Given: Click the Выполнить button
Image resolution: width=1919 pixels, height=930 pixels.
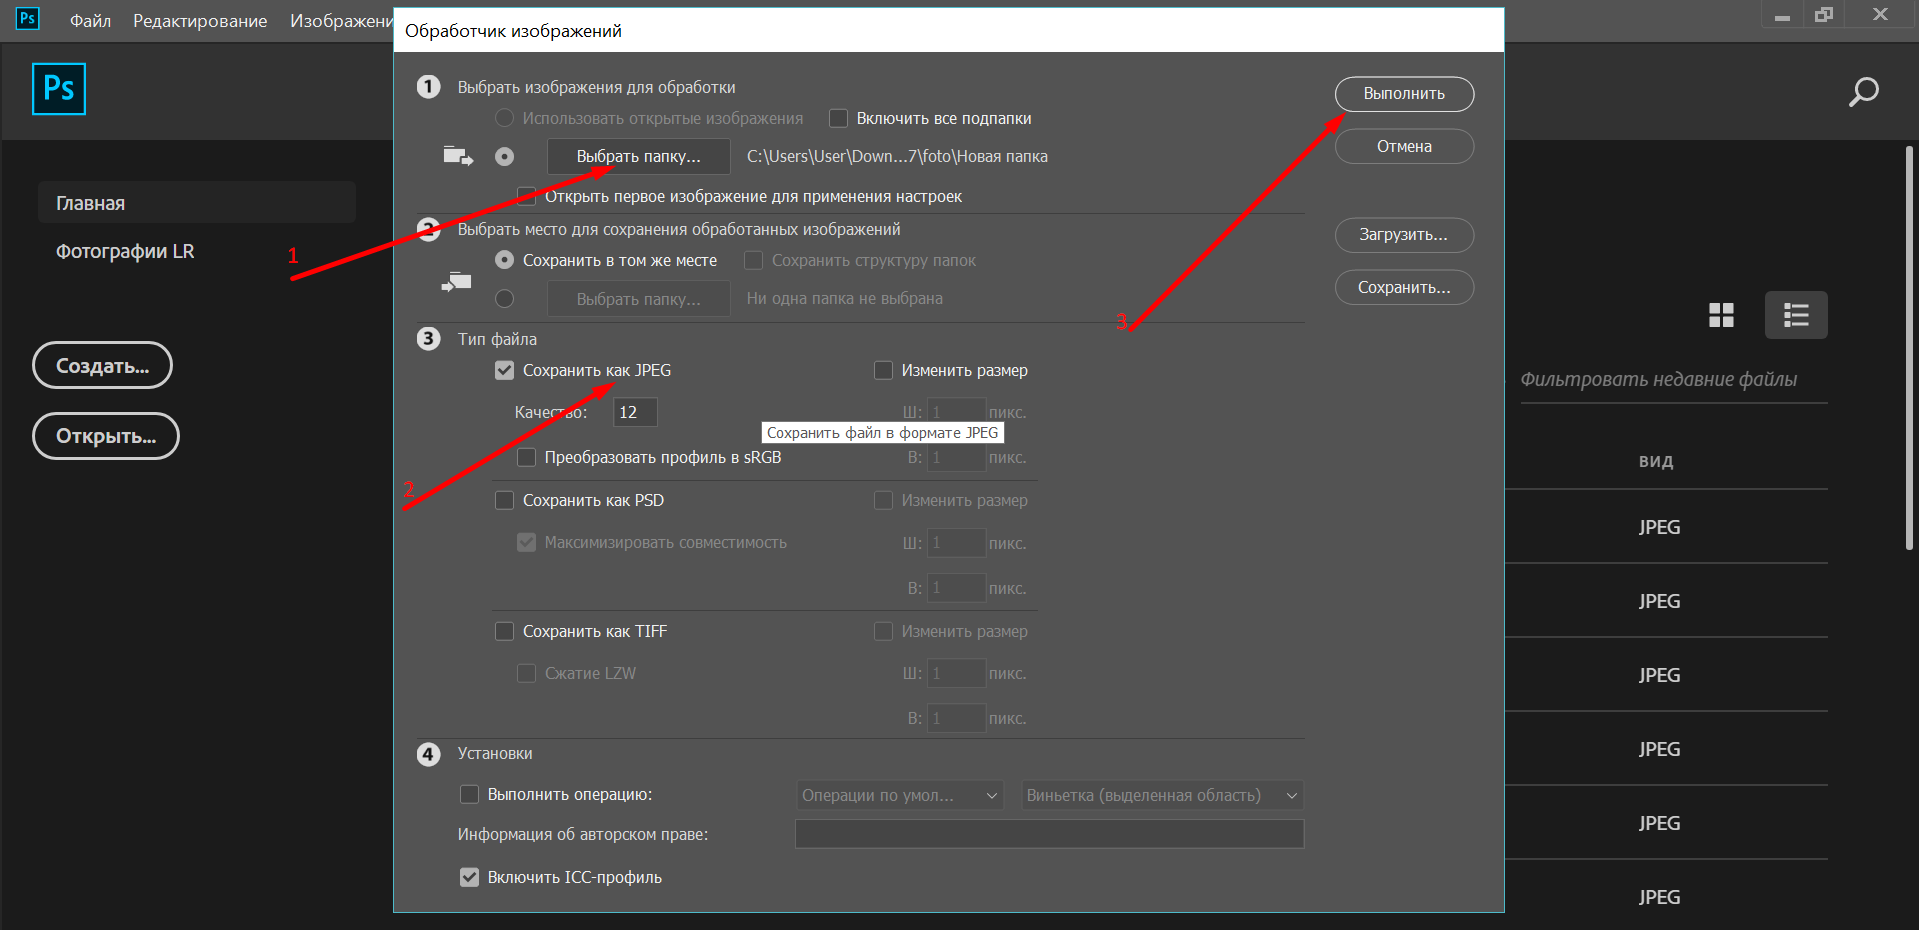Looking at the screenshot, I should coord(1404,94).
